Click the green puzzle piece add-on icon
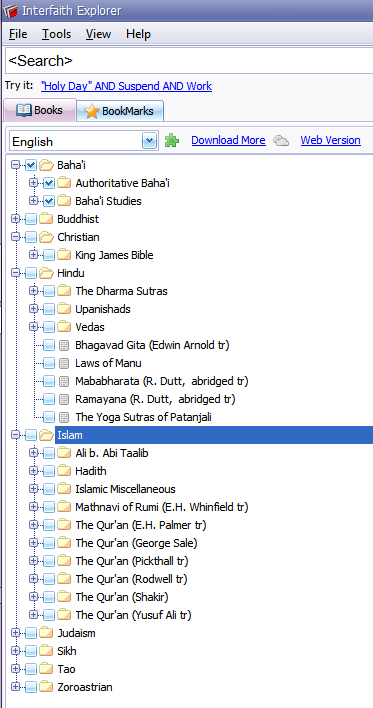 (172, 140)
